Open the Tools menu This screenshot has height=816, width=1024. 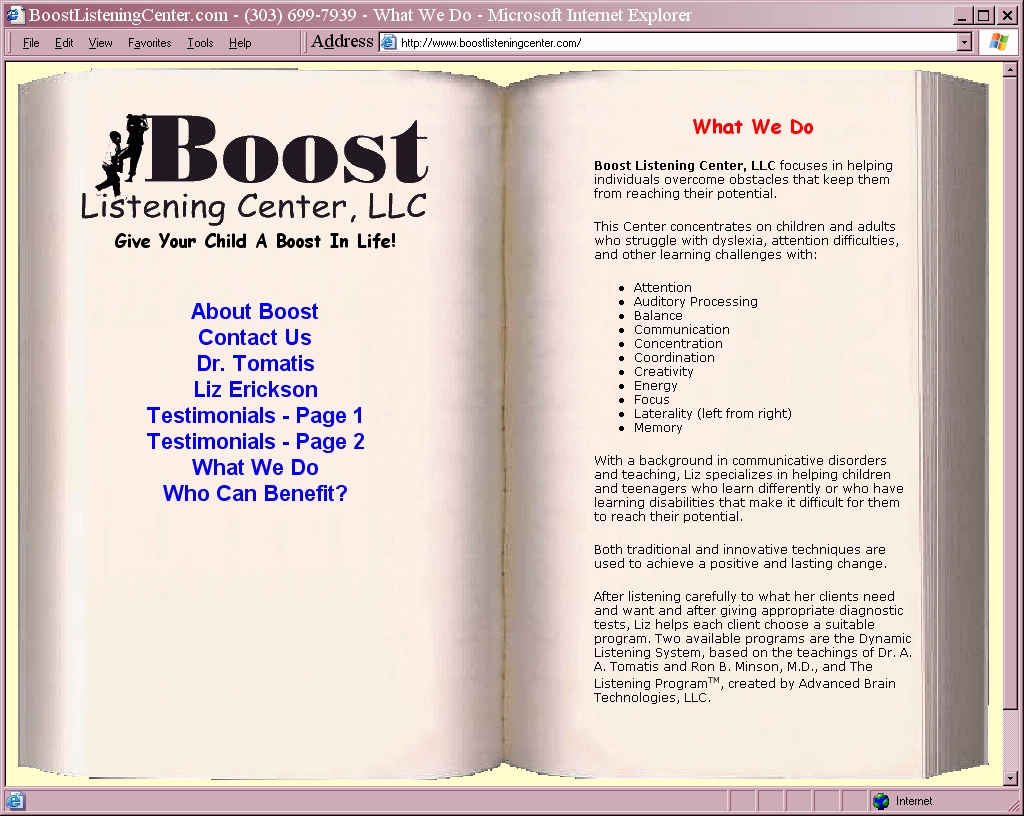point(200,43)
